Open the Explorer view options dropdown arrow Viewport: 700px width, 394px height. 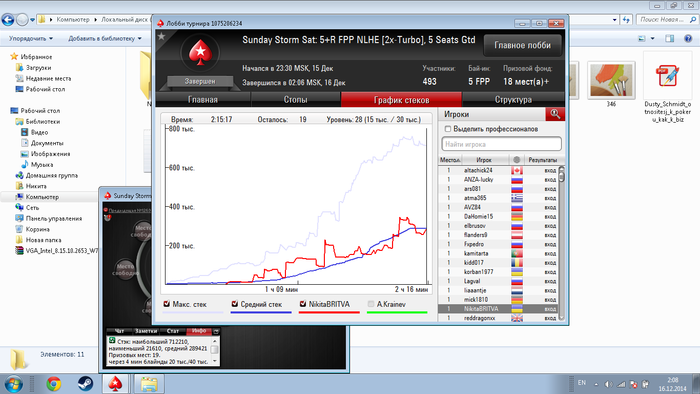click(652, 39)
